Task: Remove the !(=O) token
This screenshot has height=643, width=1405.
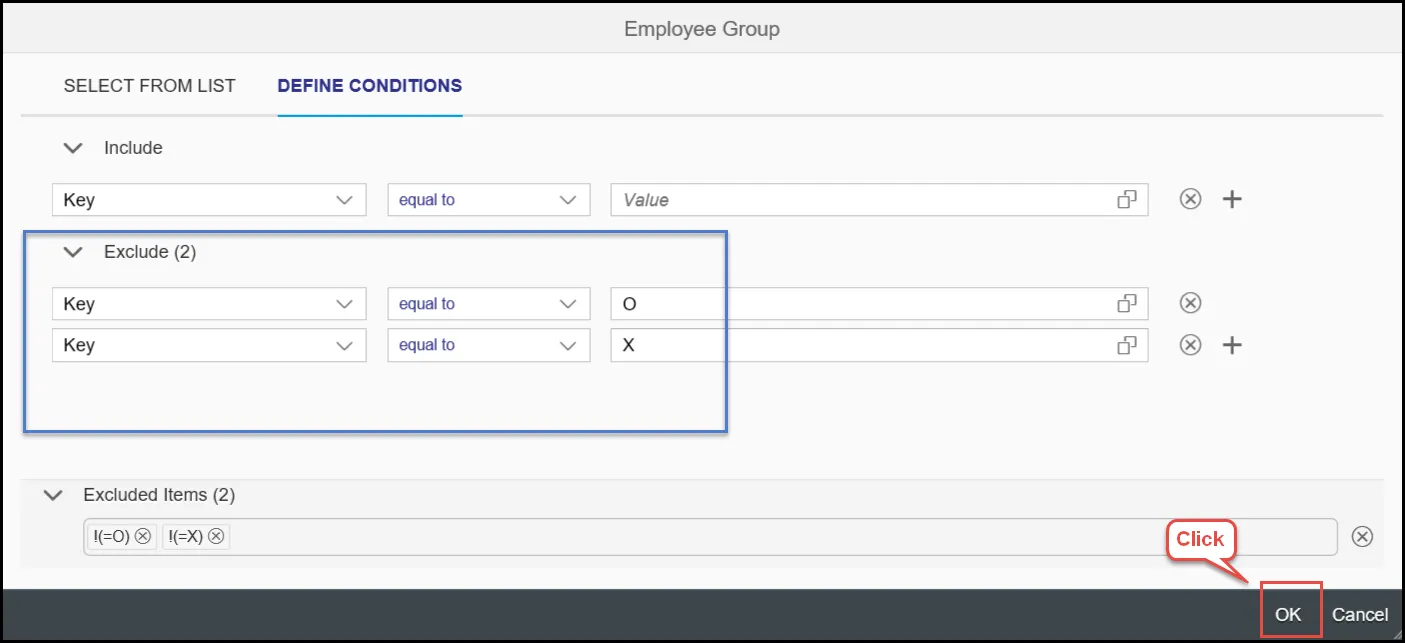Action: click(143, 537)
